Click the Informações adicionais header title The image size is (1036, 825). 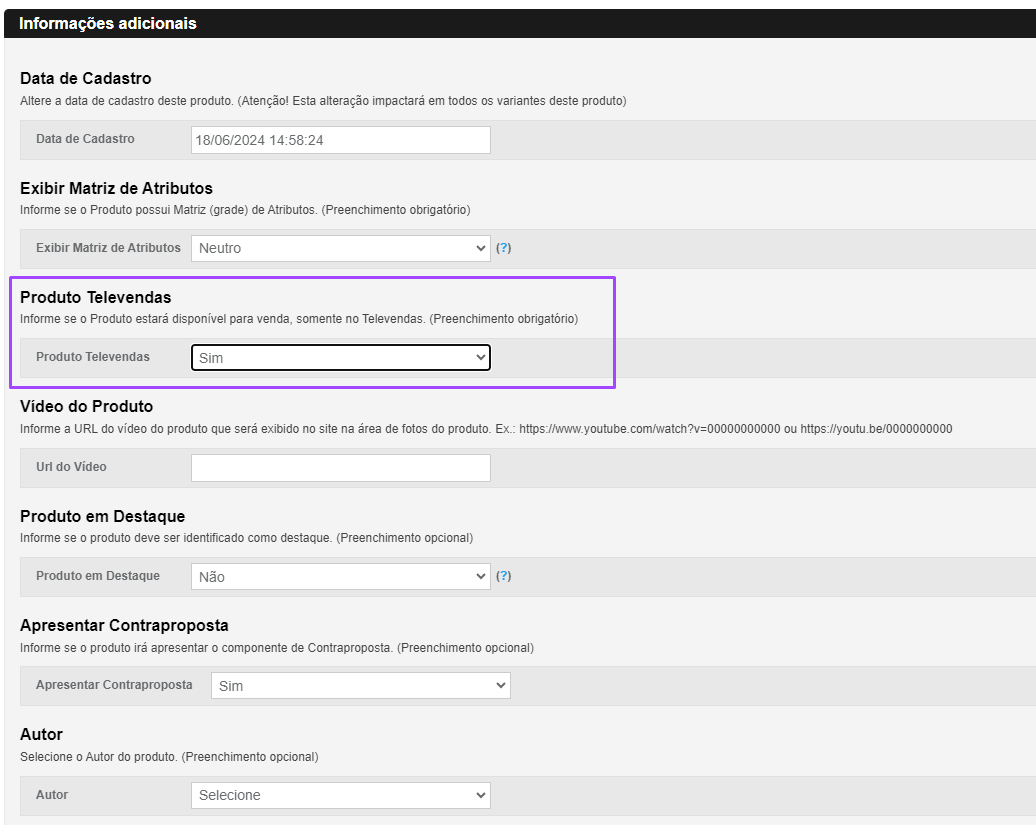(x=108, y=24)
